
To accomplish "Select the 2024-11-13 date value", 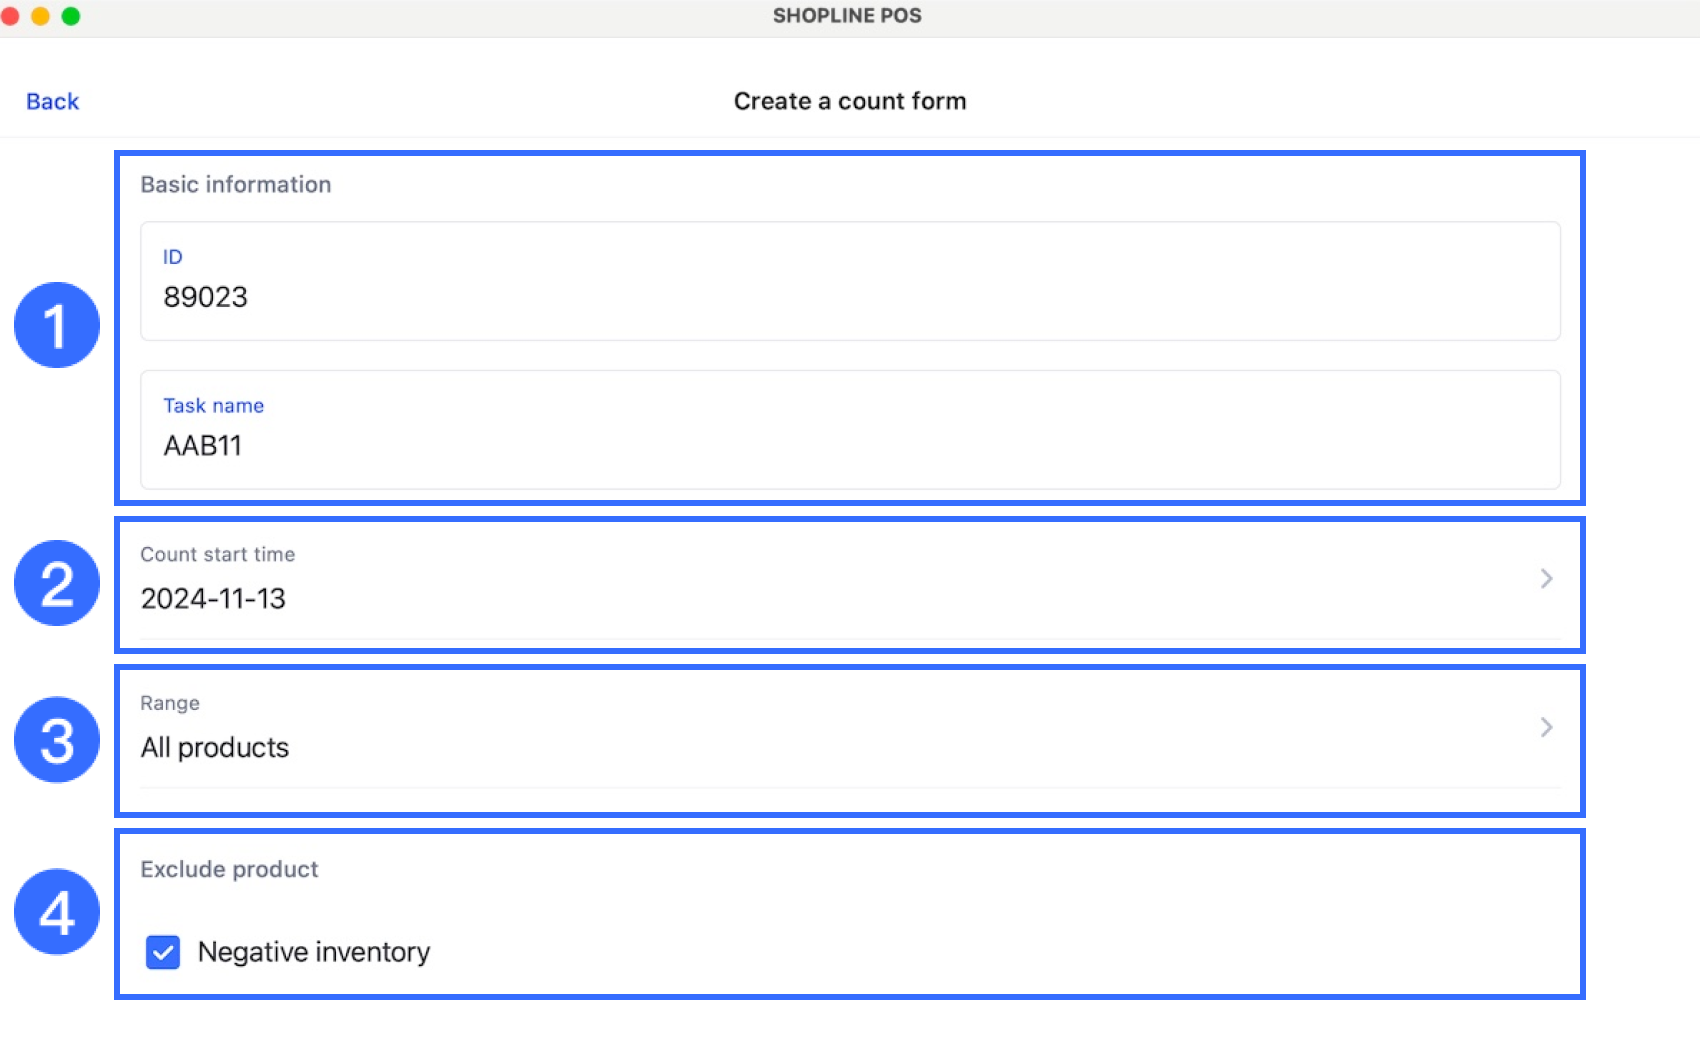I will (213, 598).
